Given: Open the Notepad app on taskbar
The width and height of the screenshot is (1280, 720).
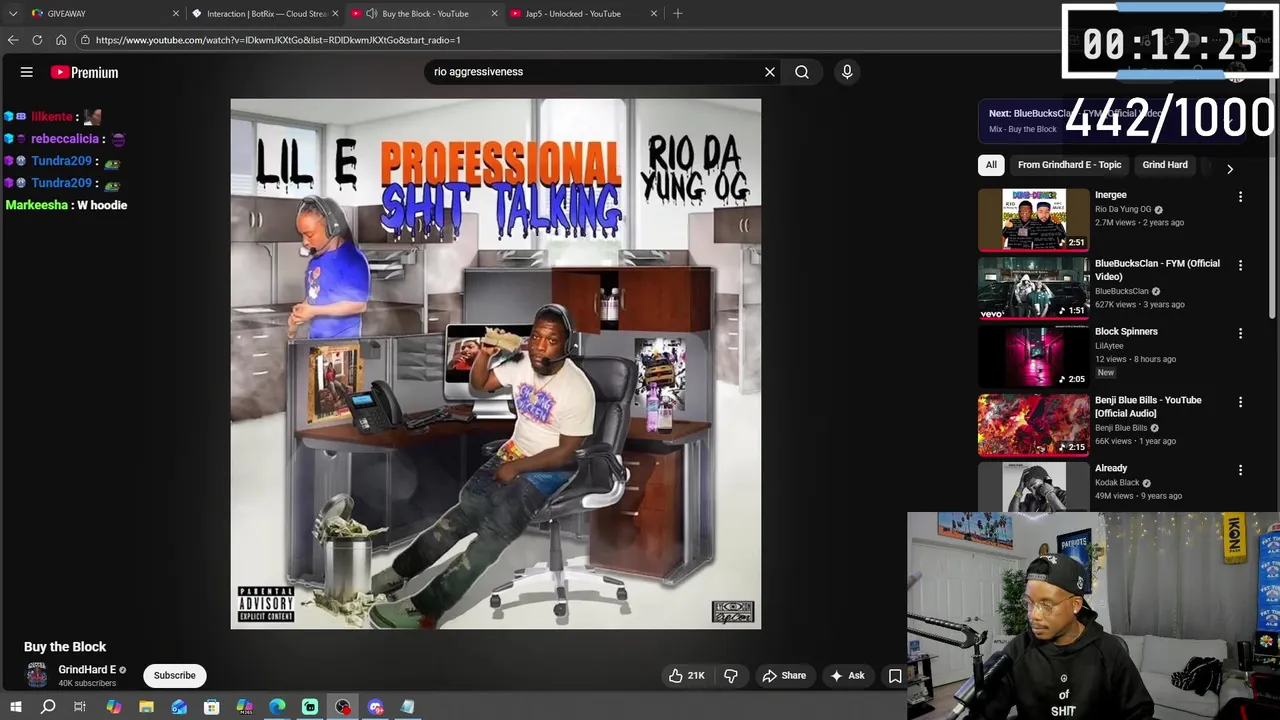Looking at the screenshot, I should pyautogui.click(x=408, y=707).
